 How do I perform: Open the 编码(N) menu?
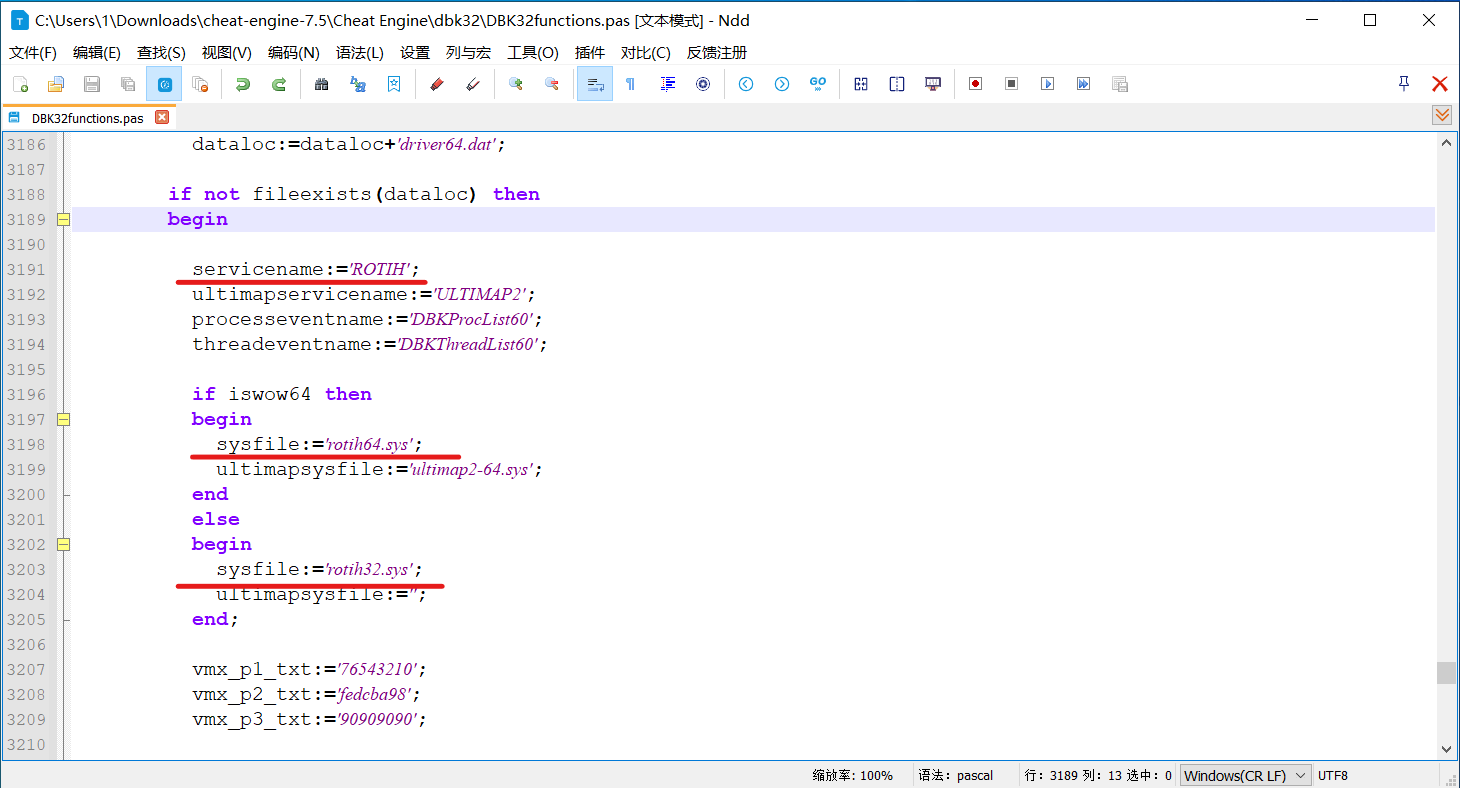294,53
